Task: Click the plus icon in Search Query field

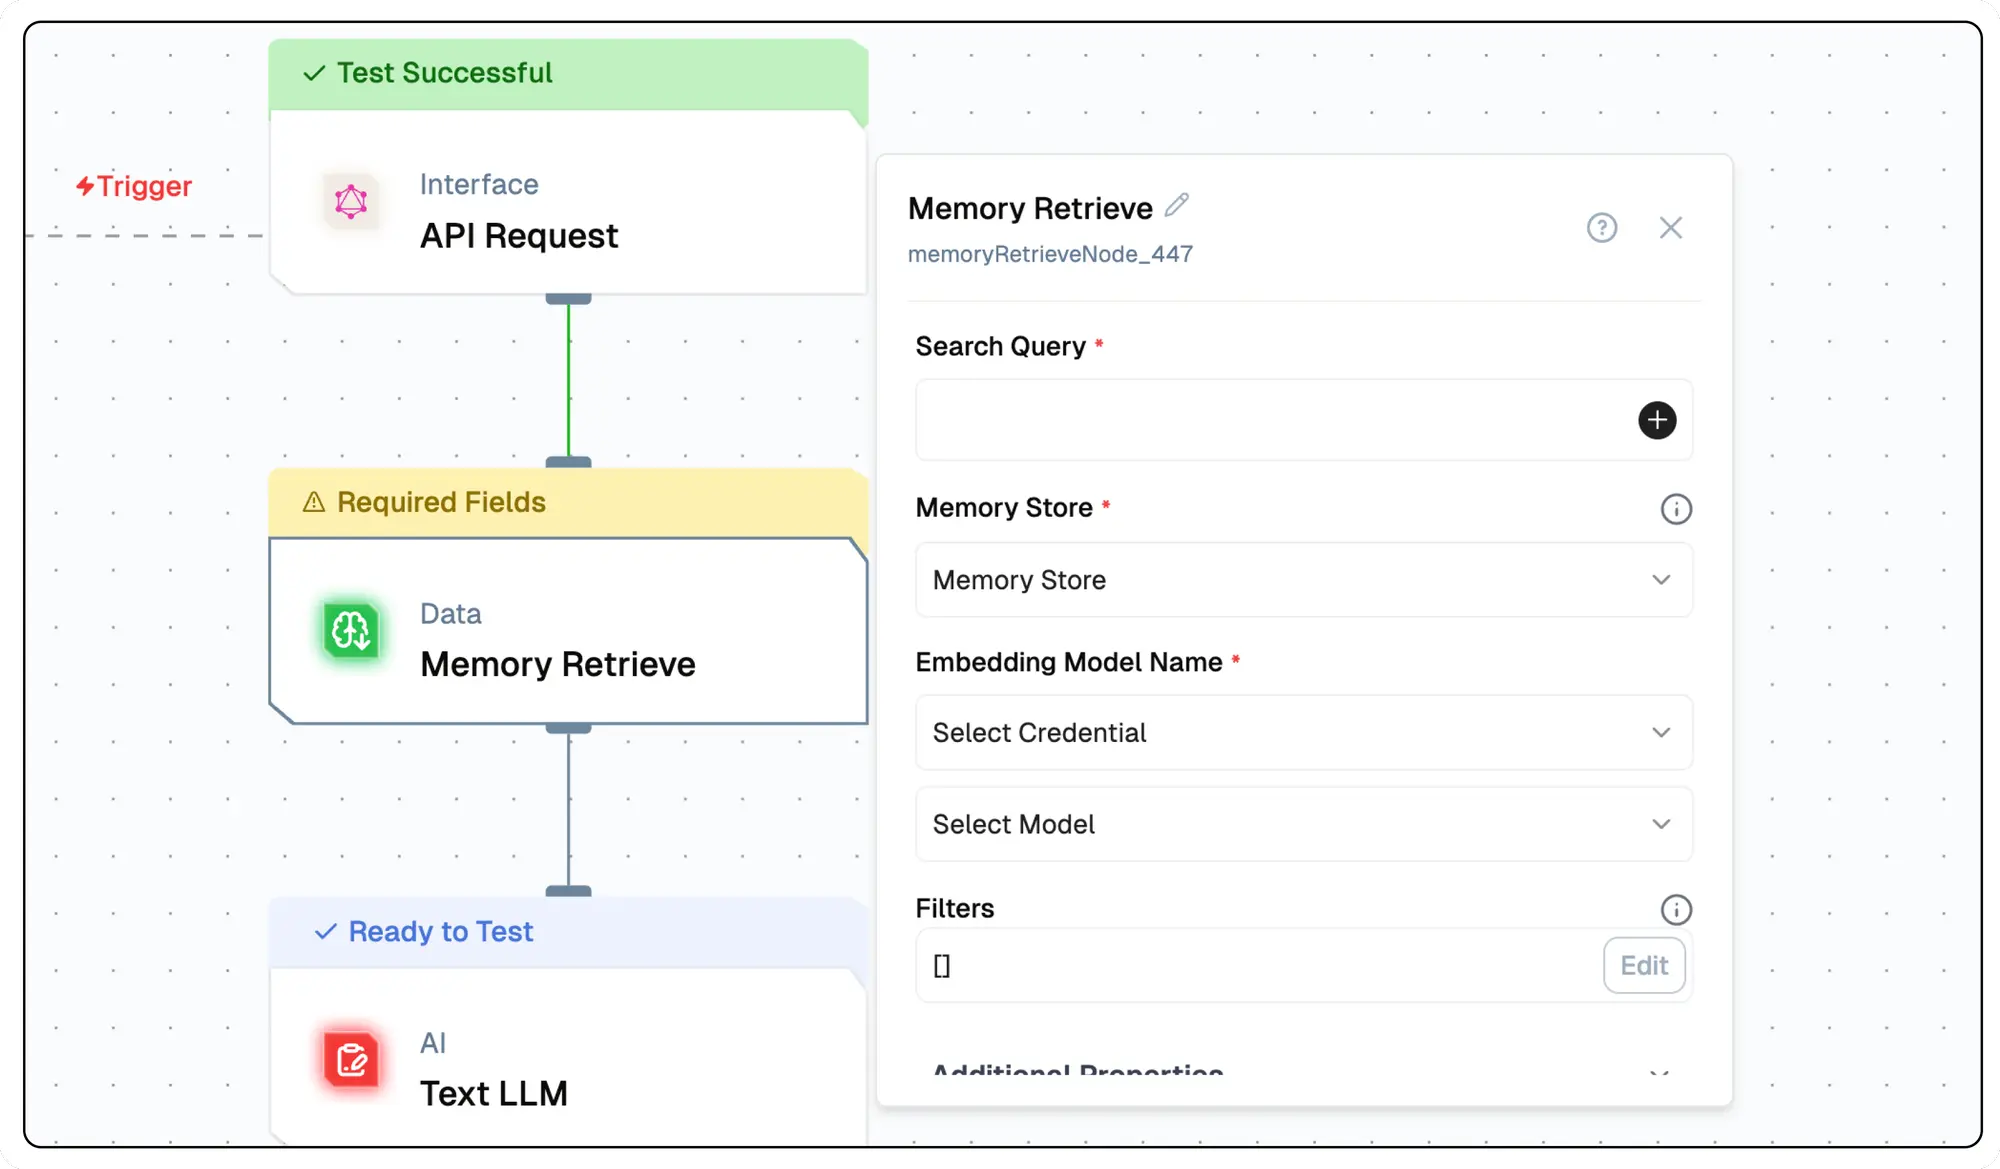Action: [1657, 420]
